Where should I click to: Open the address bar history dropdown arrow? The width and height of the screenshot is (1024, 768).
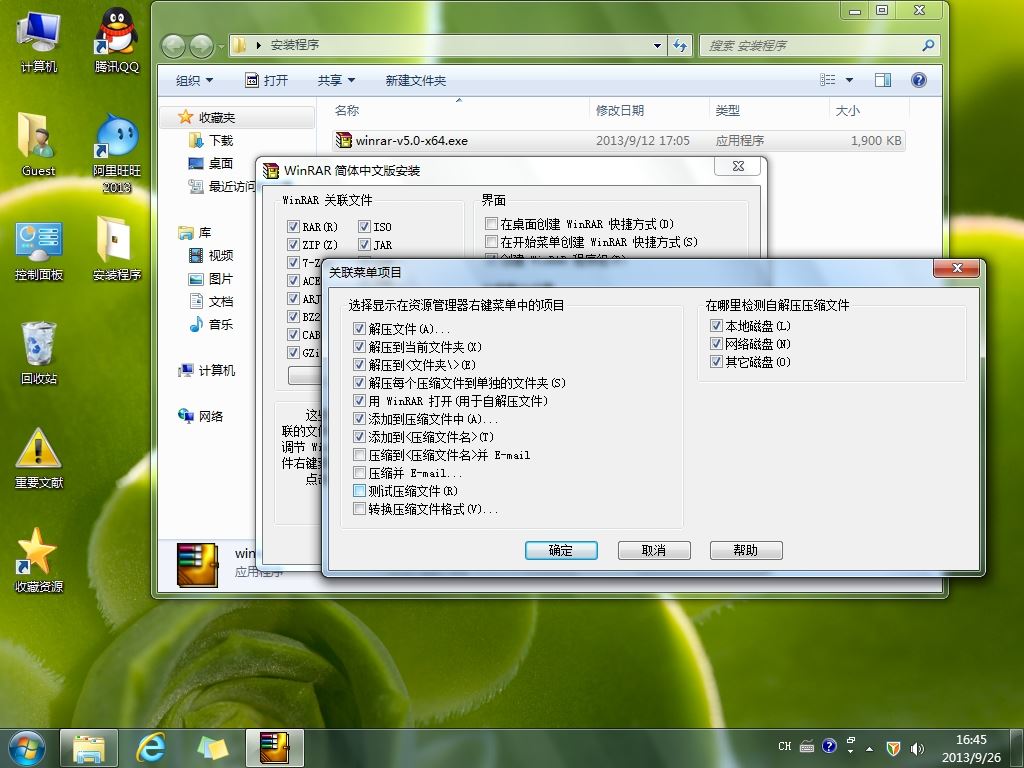(x=657, y=45)
